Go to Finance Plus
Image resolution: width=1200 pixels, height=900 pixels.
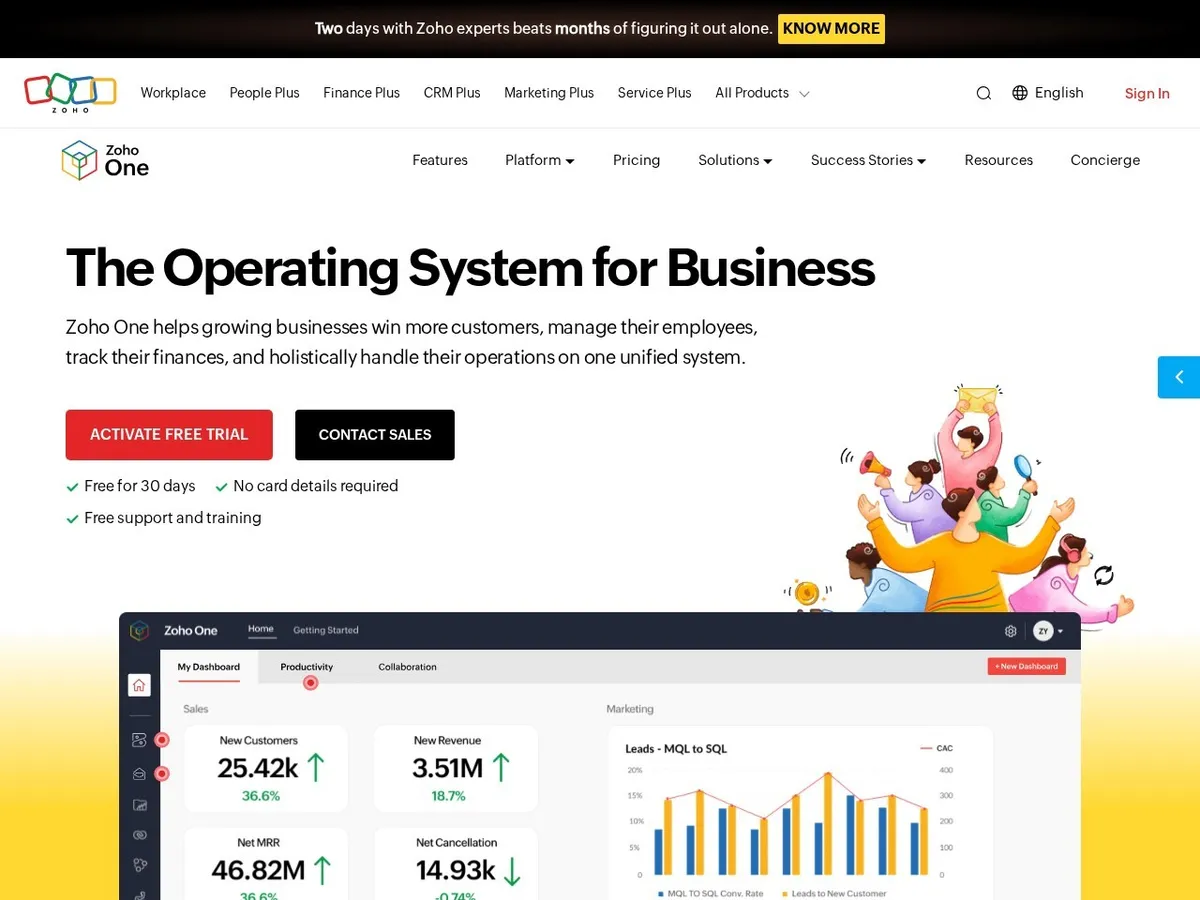pyautogui.click(x=361, y=93)
